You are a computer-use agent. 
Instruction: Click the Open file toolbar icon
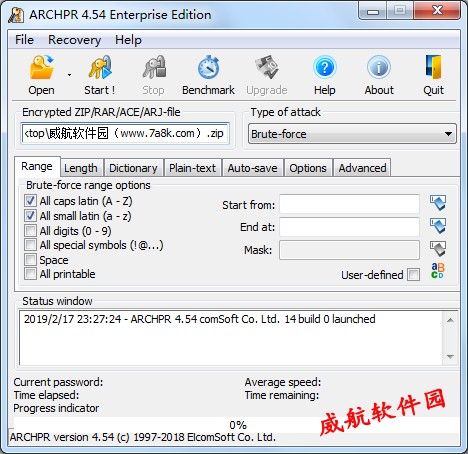pyautogui.click(x=41, y=68)
